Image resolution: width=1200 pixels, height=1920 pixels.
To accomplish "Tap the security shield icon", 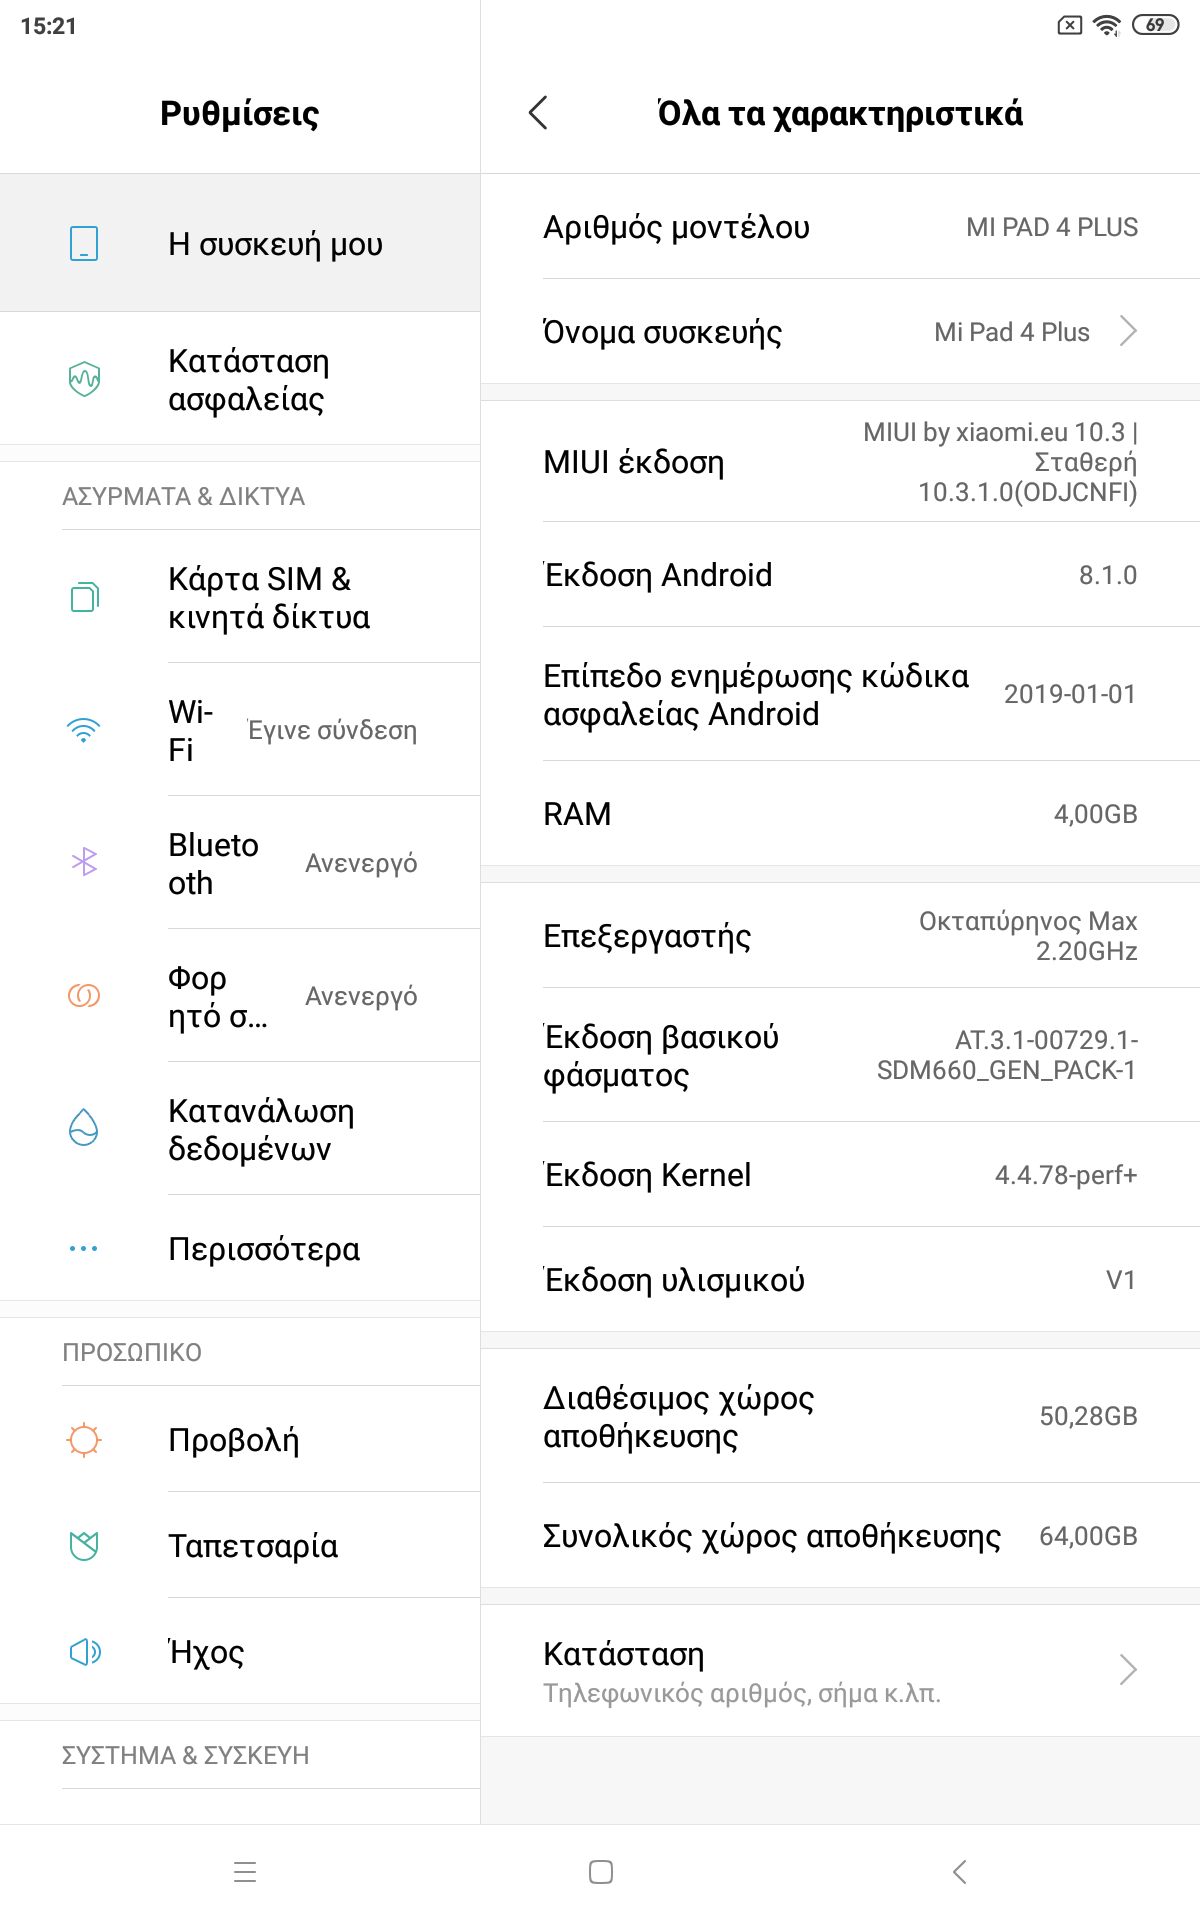I will pos(84,379).
